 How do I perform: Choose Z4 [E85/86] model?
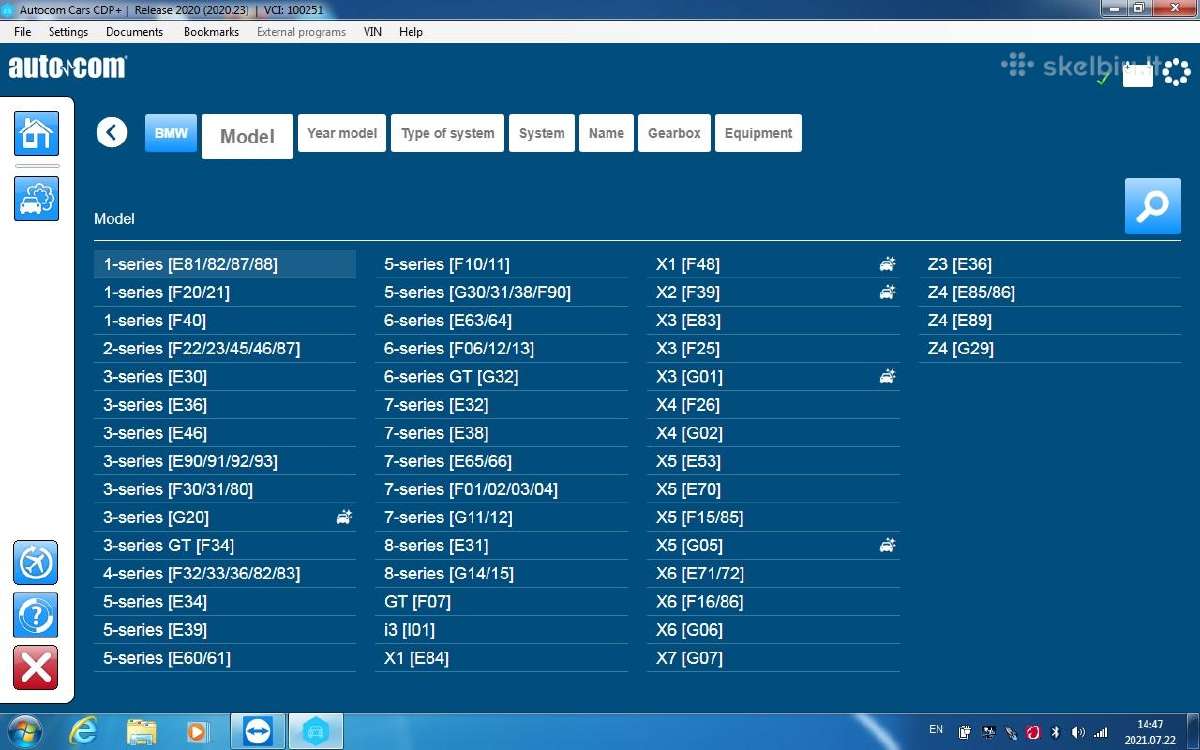[x=1050, y=292]
